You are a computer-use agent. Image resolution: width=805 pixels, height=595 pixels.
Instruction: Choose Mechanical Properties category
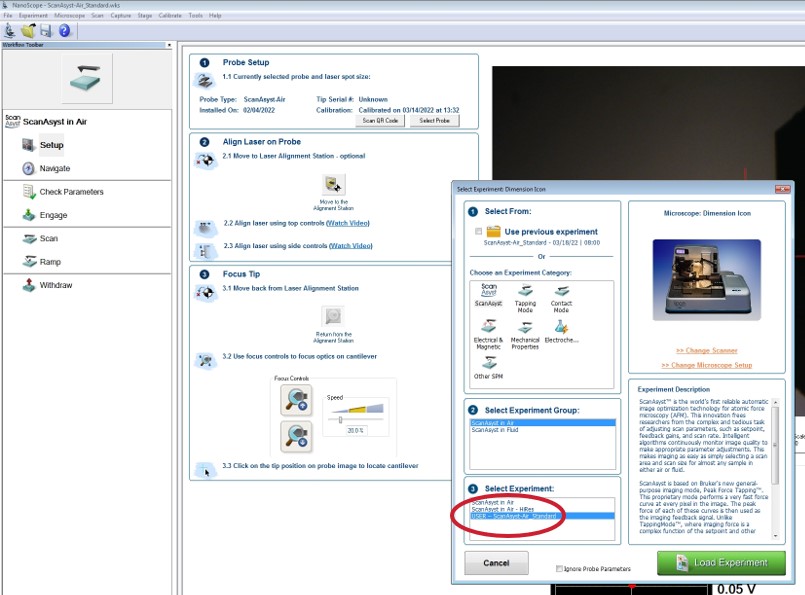click(x=525, y=335)
